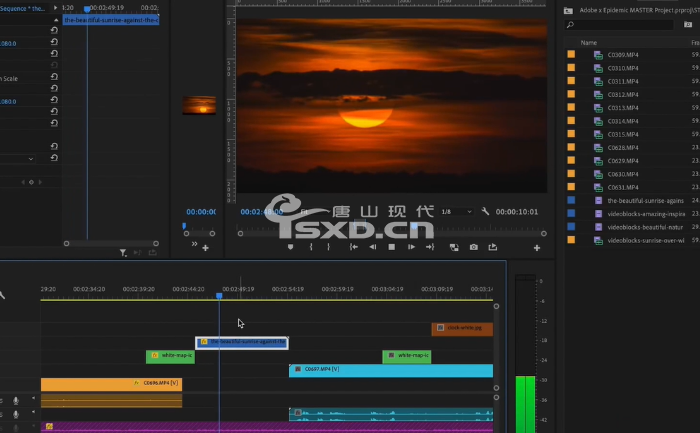This screenshot has height=433, width=700.
Task: Open the 1/8 playback resolution dropdown
Action: (x=456, y=212)
